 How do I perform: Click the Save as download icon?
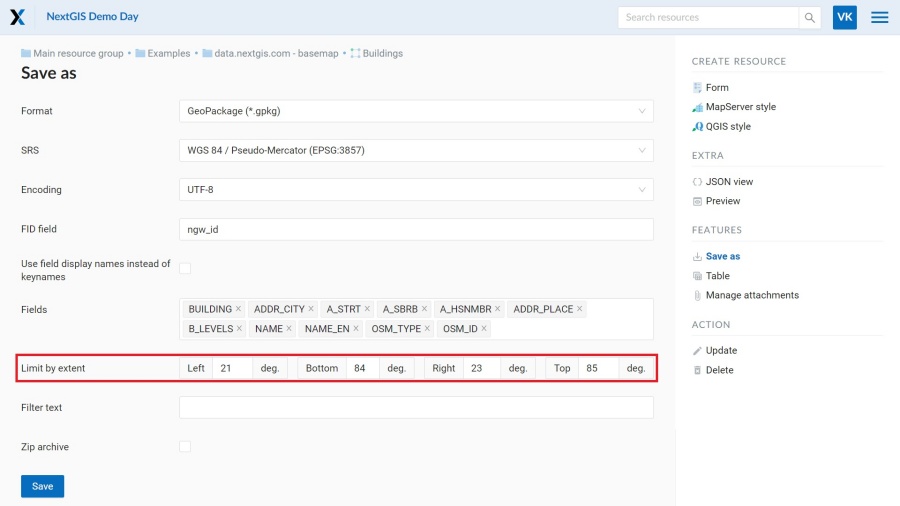tap(697, 256)
